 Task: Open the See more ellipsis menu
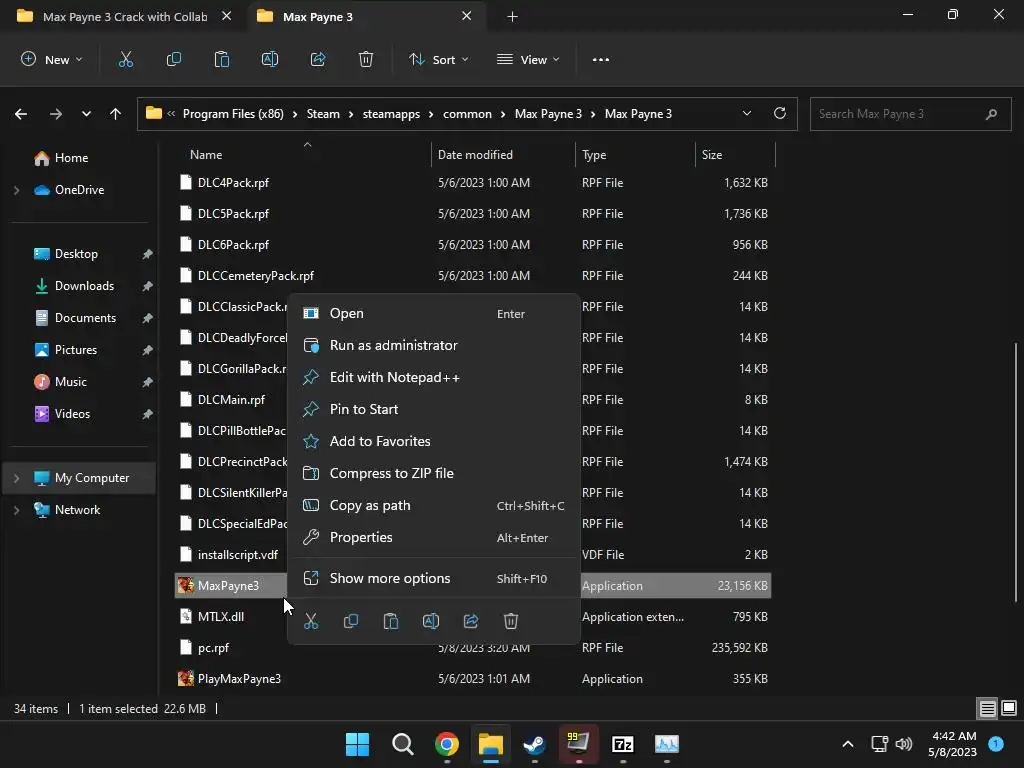(x=600, y=59)
